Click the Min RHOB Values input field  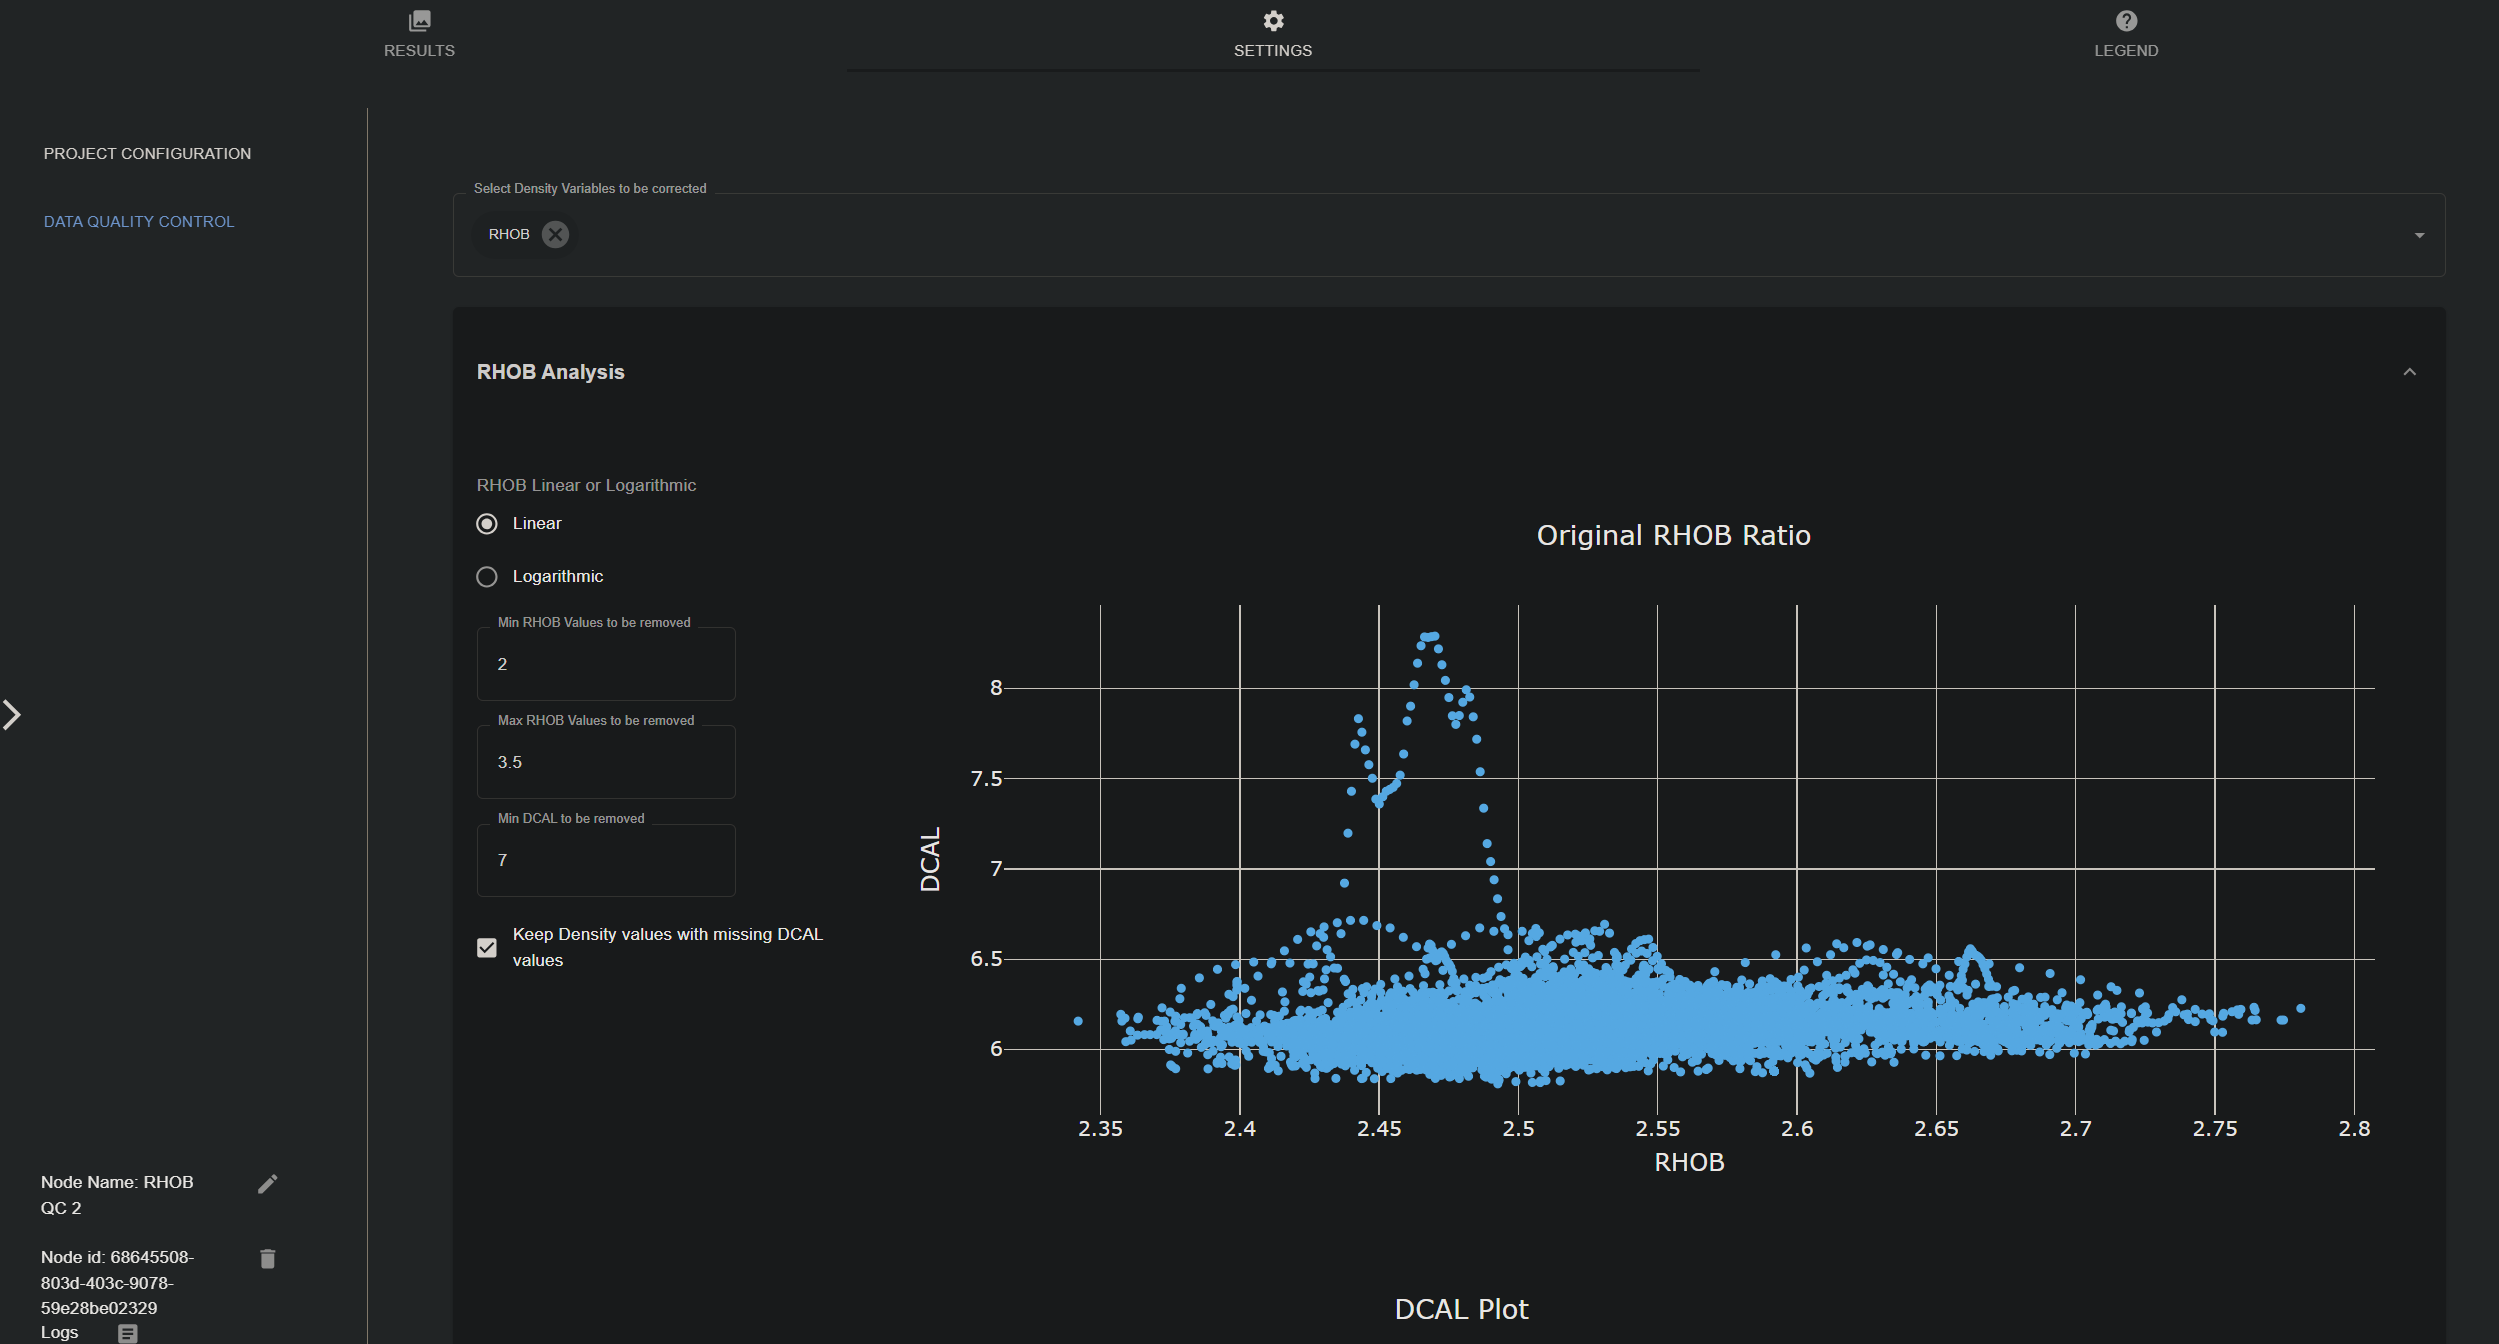pos(606,664)
